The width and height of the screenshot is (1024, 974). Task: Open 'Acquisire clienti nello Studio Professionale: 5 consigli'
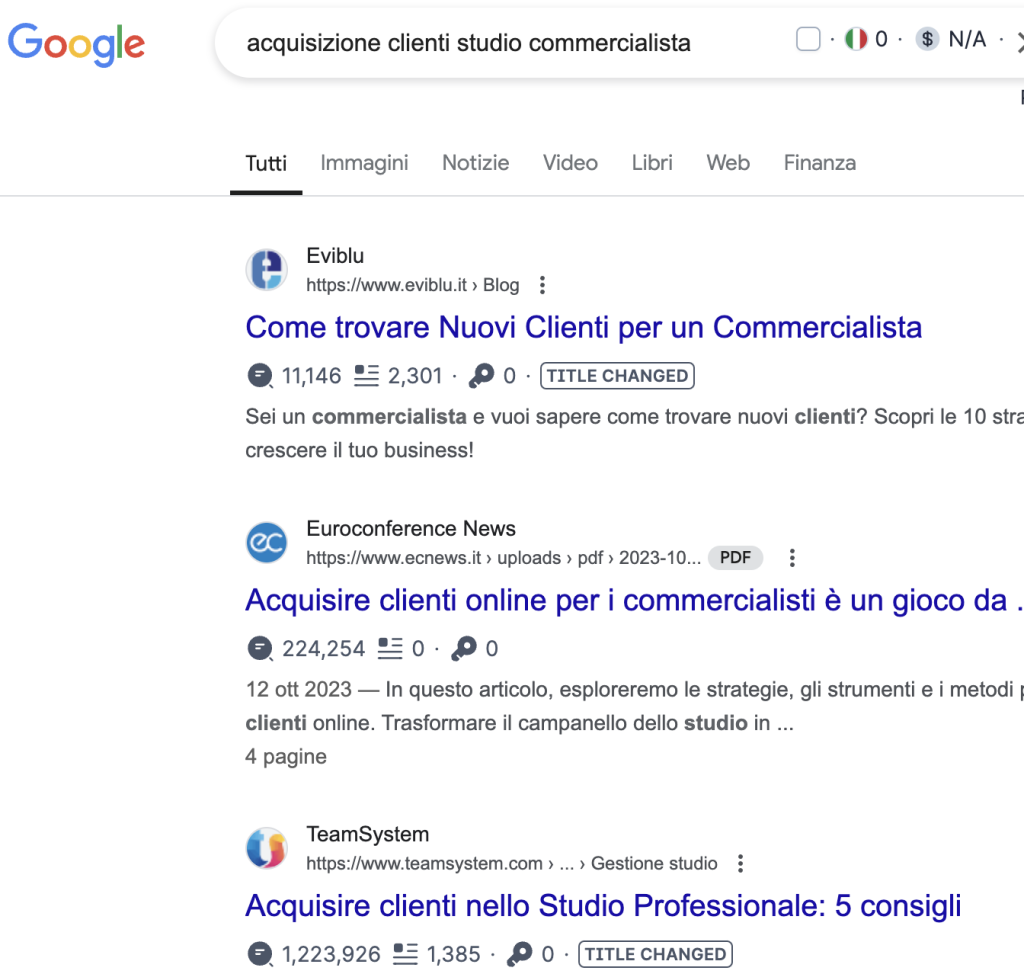click(x=603, y=906)
